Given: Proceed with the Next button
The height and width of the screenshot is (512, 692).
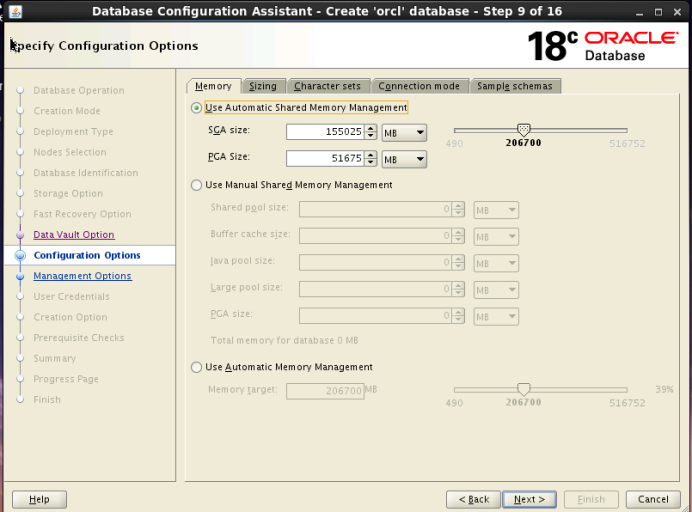Looking at the screenshot, I should [530, 499].
